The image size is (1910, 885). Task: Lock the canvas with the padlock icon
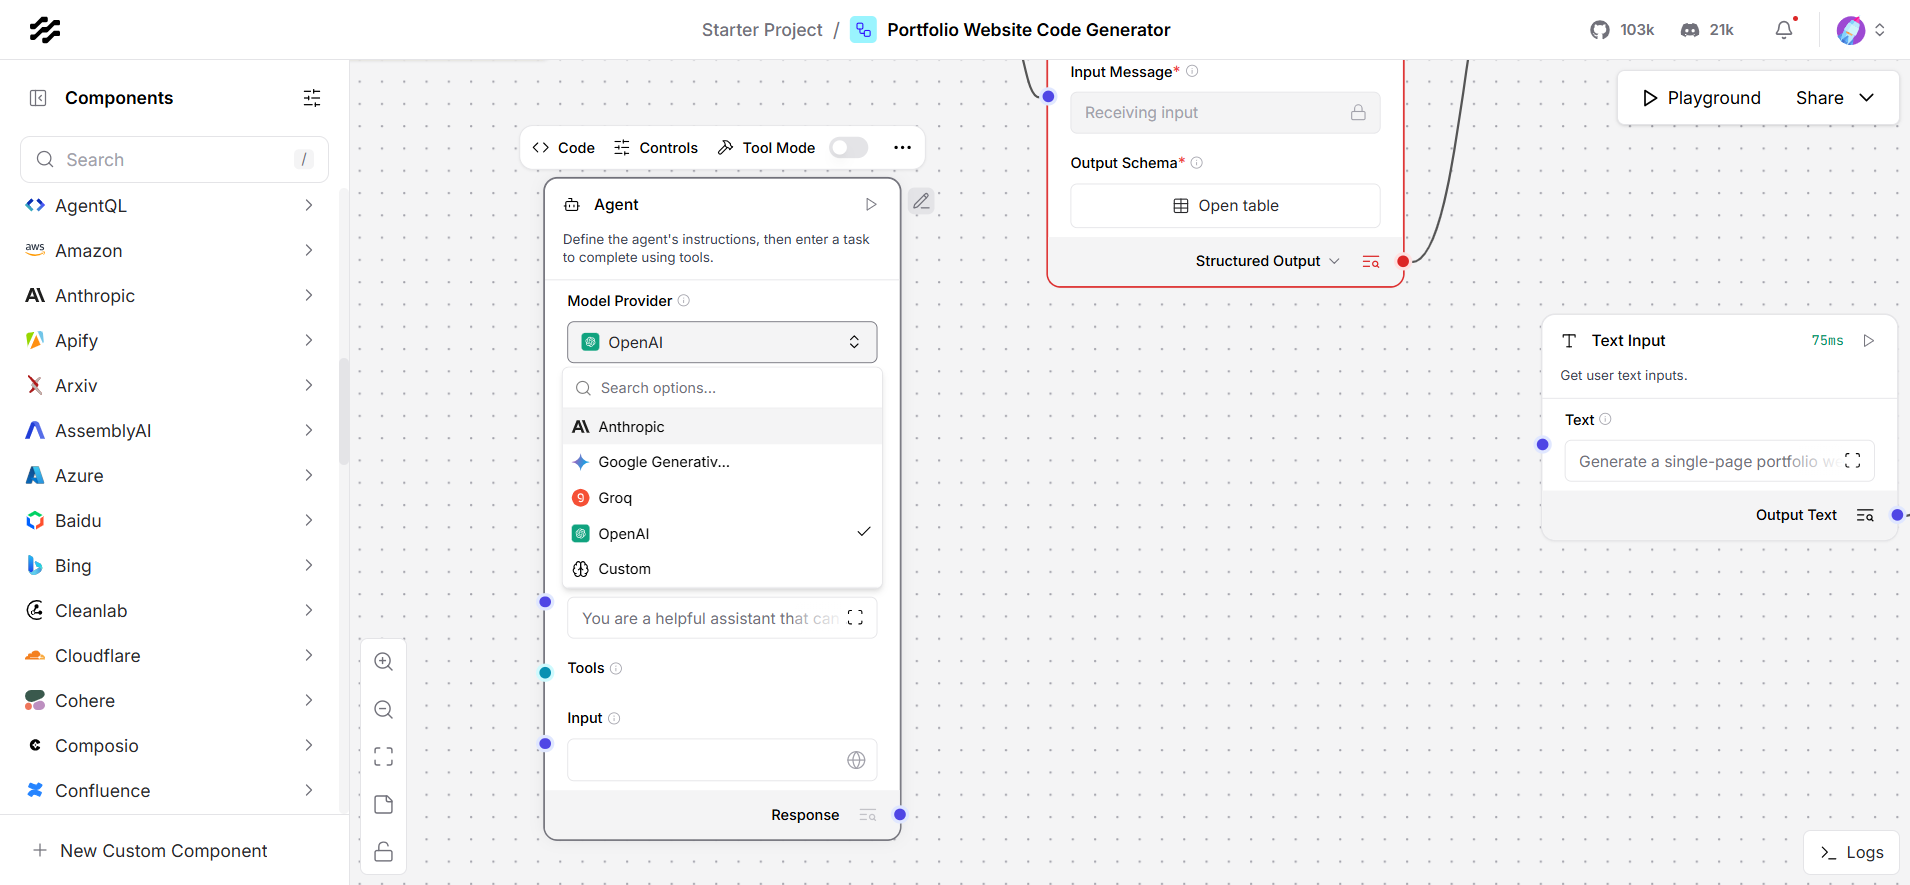click(384, 852)
